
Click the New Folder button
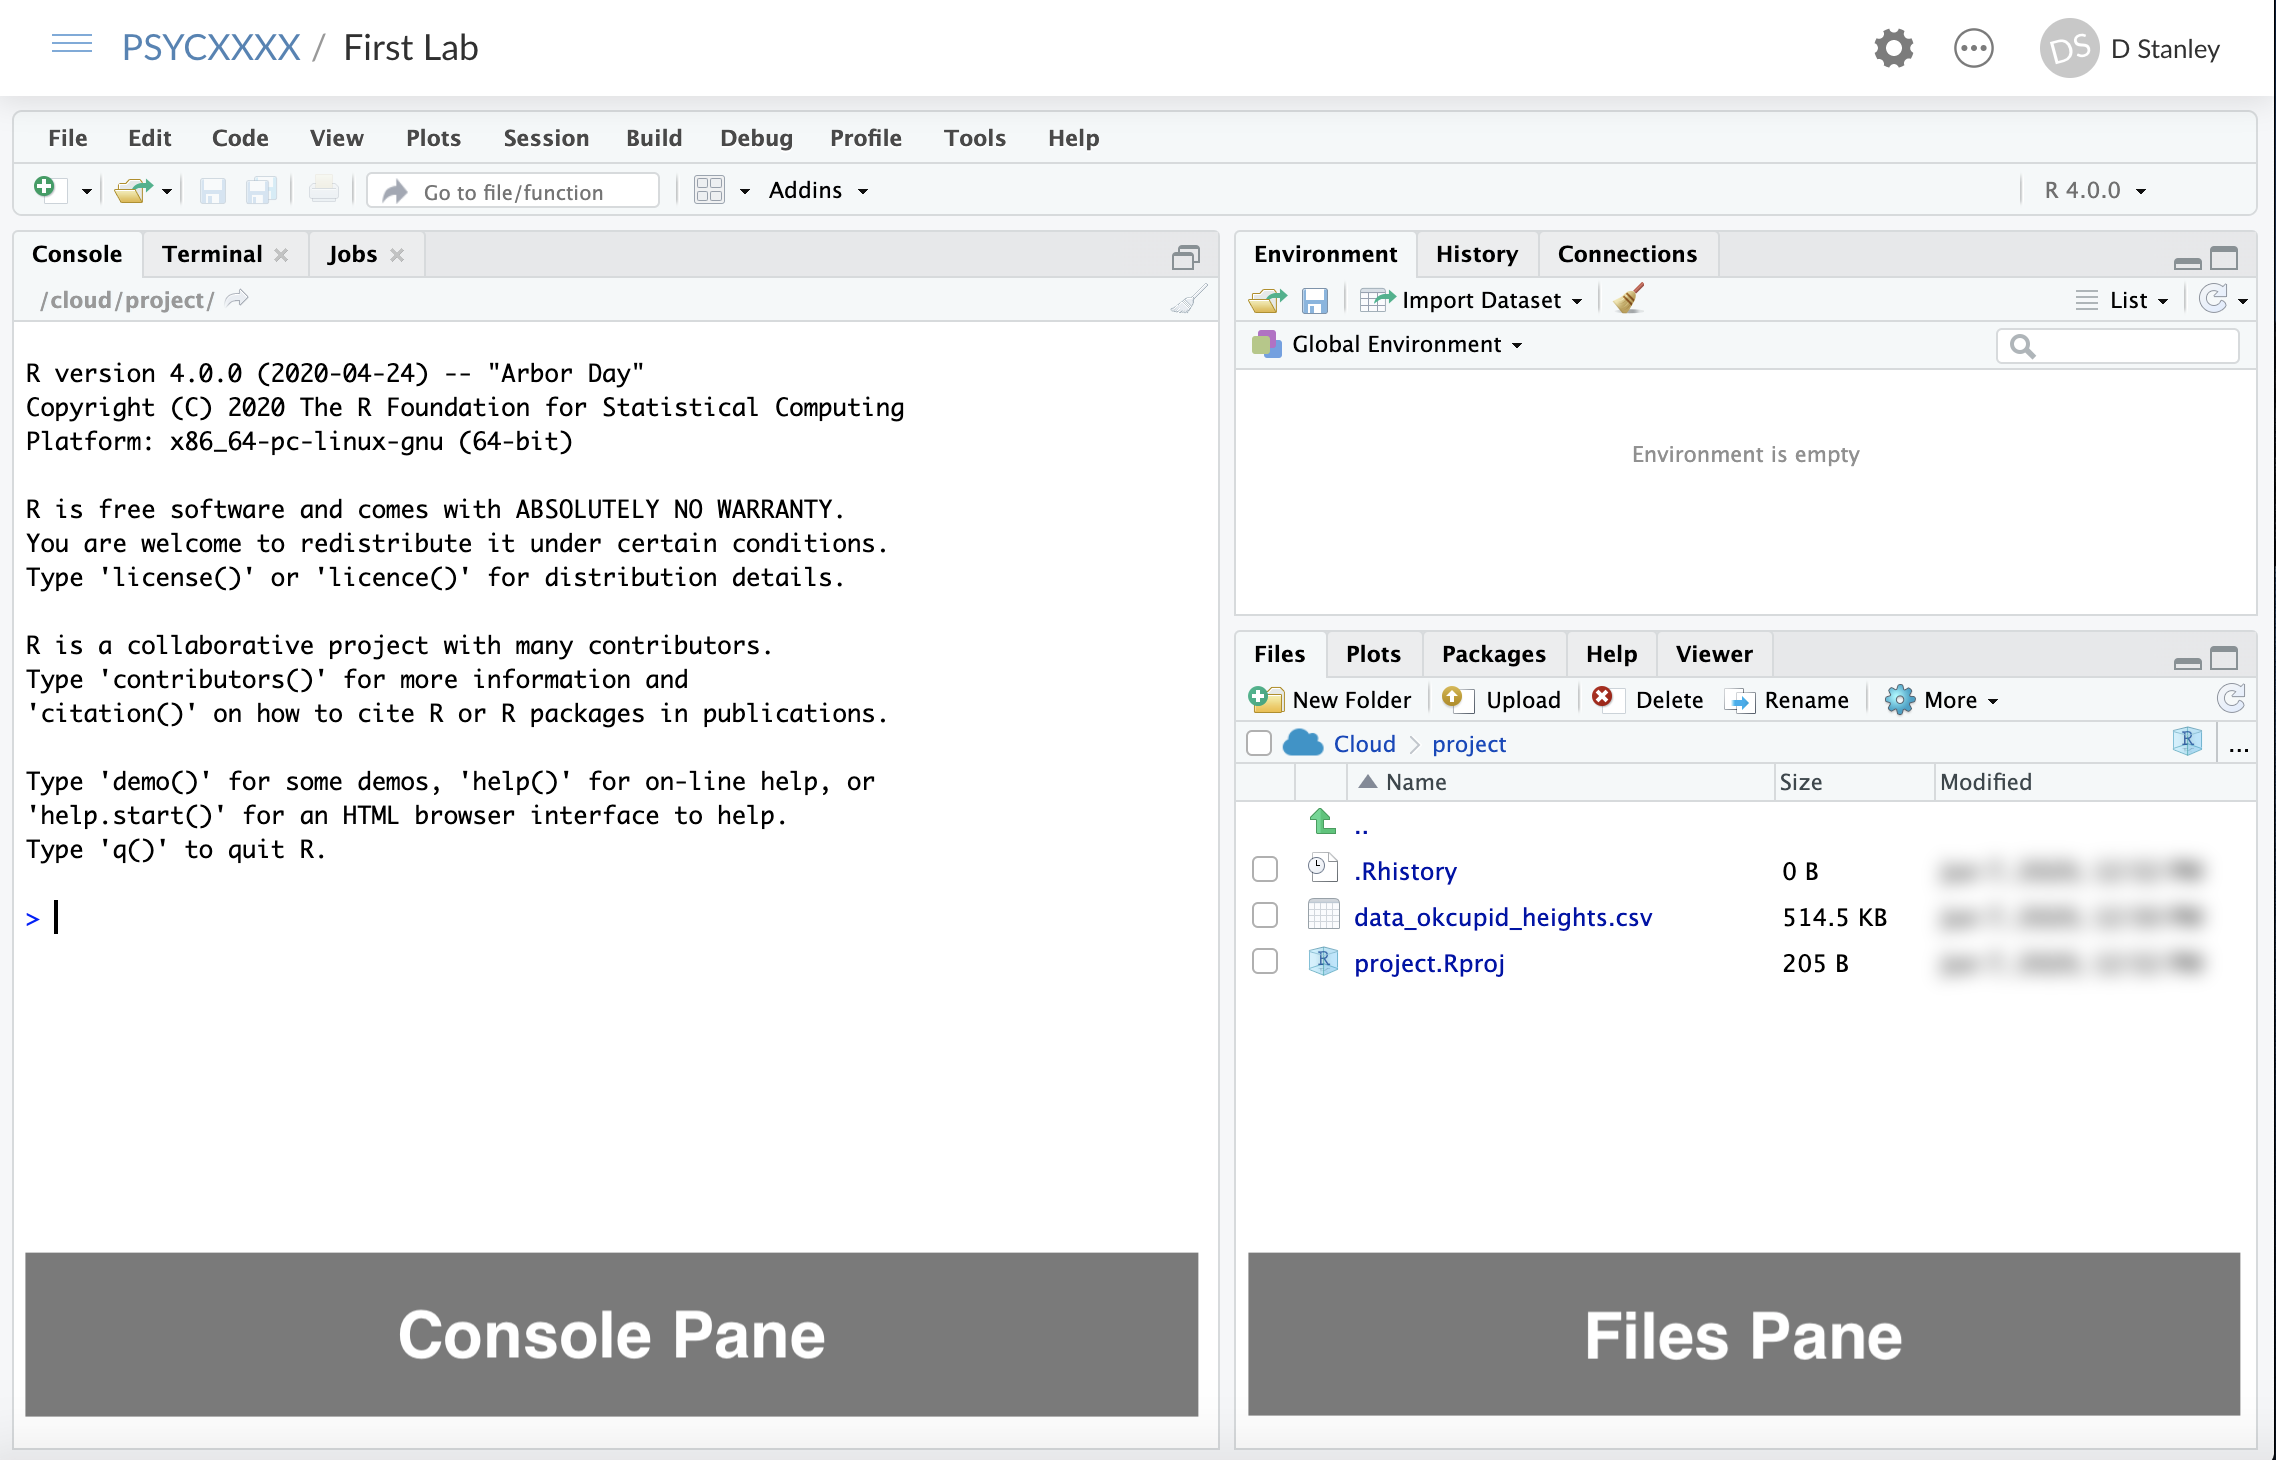[1330, 700]
